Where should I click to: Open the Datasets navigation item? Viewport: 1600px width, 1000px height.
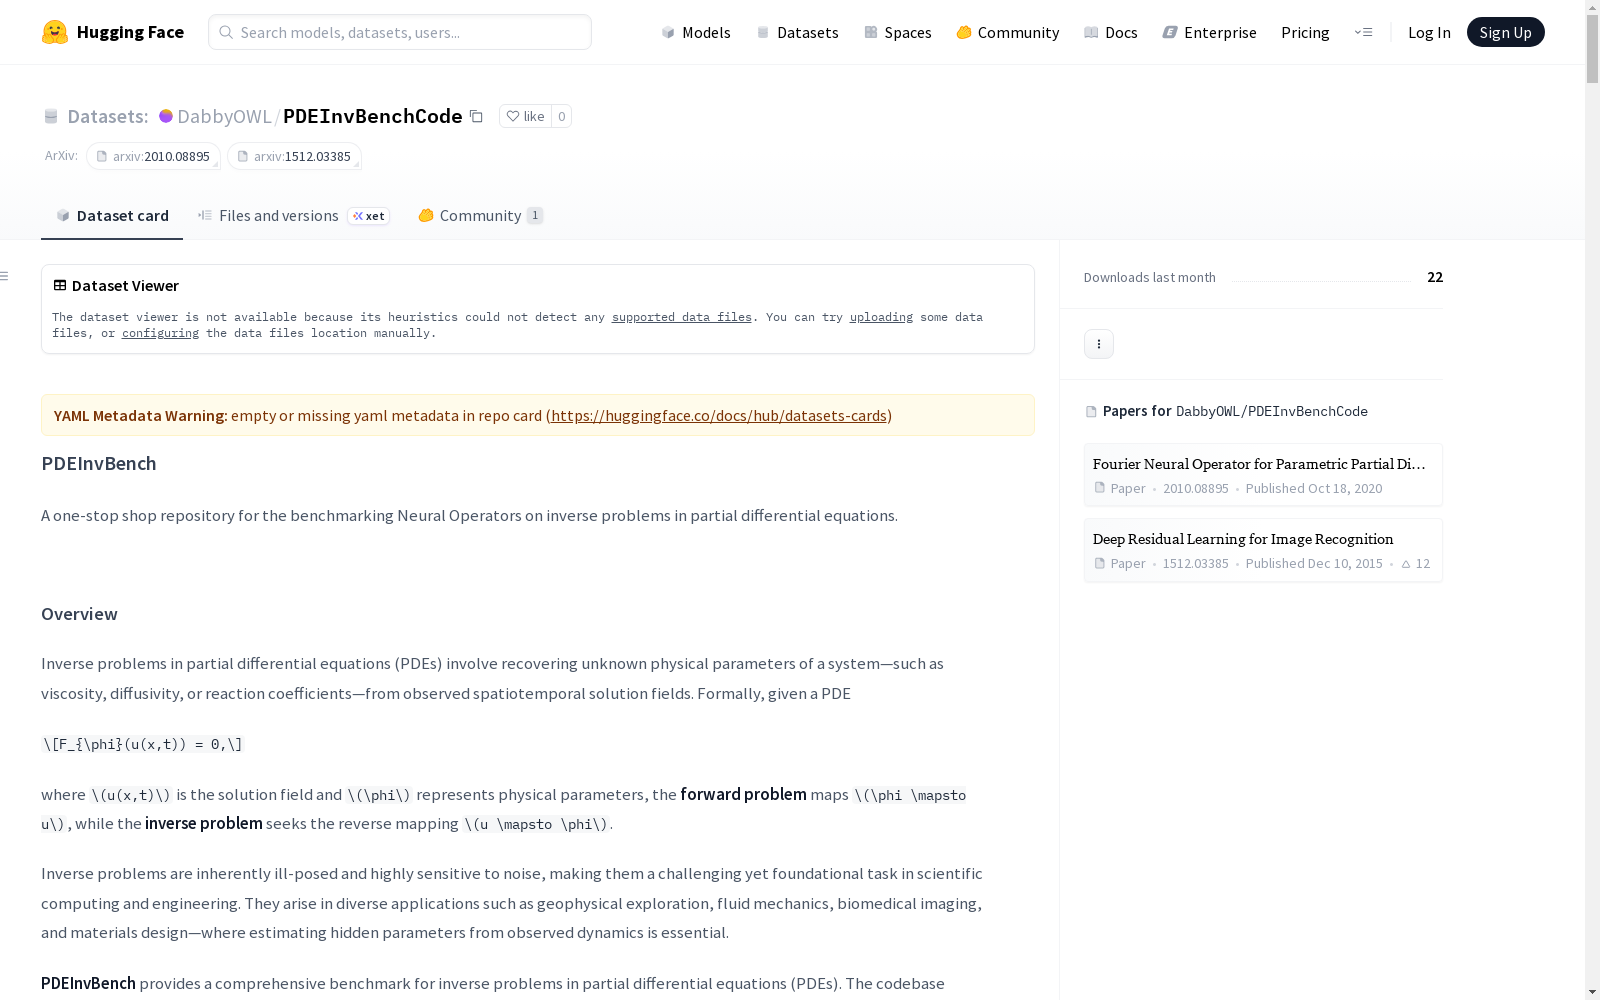tap(797, 32)
